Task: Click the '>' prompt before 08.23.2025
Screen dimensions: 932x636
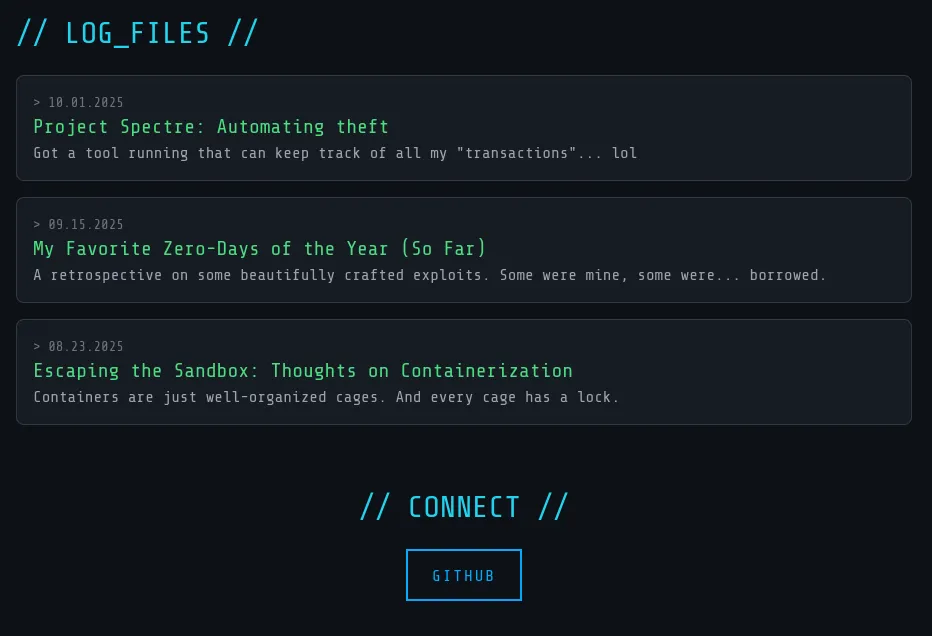Action: point(37,347)
